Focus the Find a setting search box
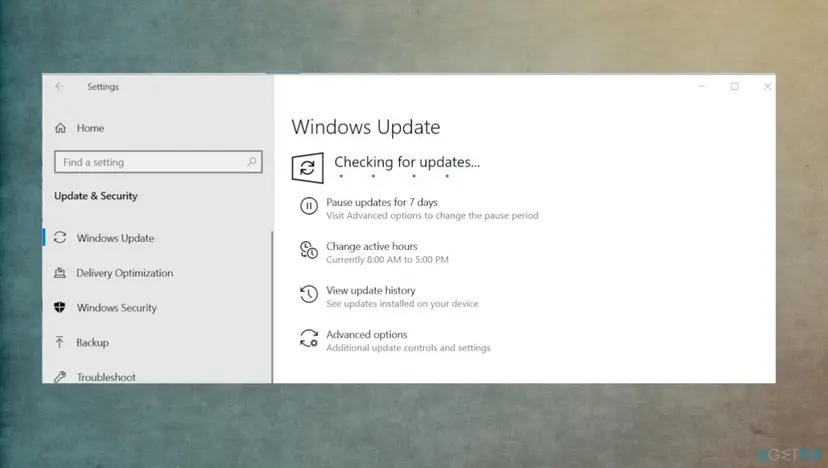Screen dimensions: 828x468 coord(158,162)
